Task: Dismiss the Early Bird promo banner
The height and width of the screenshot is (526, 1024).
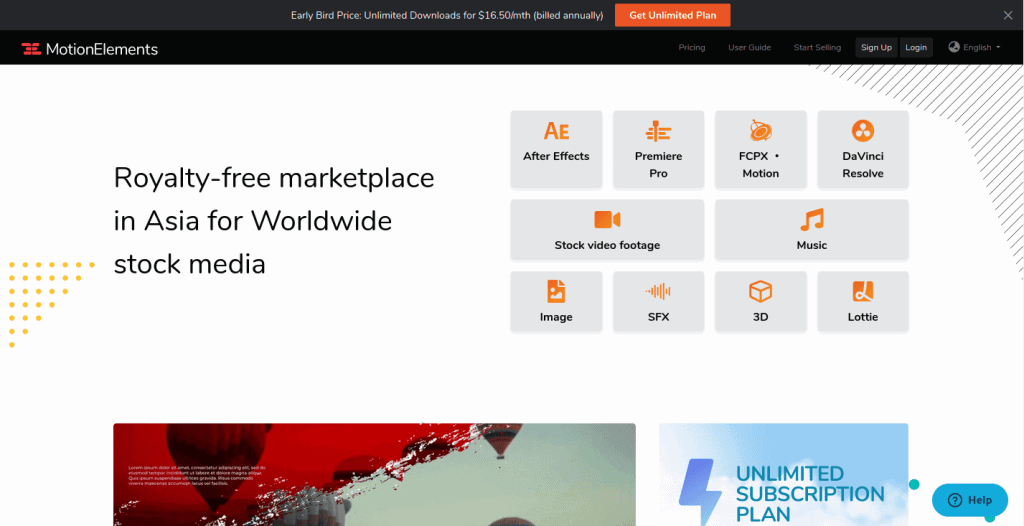Action: pyautogui.click(x=1007, y=15)
